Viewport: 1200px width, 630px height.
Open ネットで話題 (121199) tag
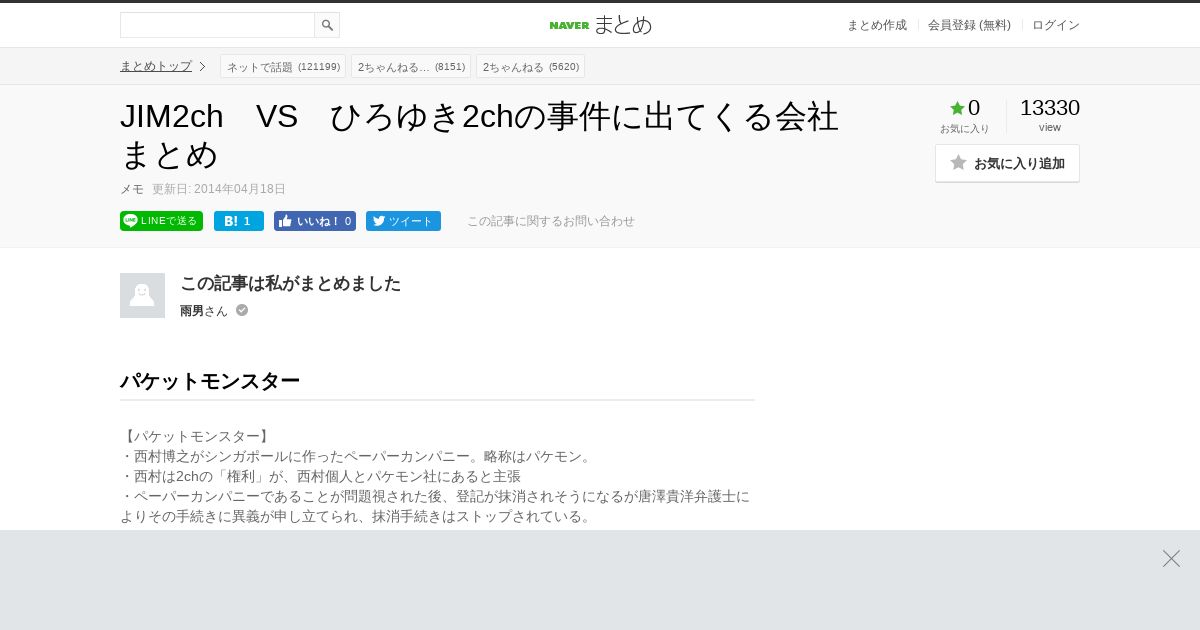click(x=283, y=67)
